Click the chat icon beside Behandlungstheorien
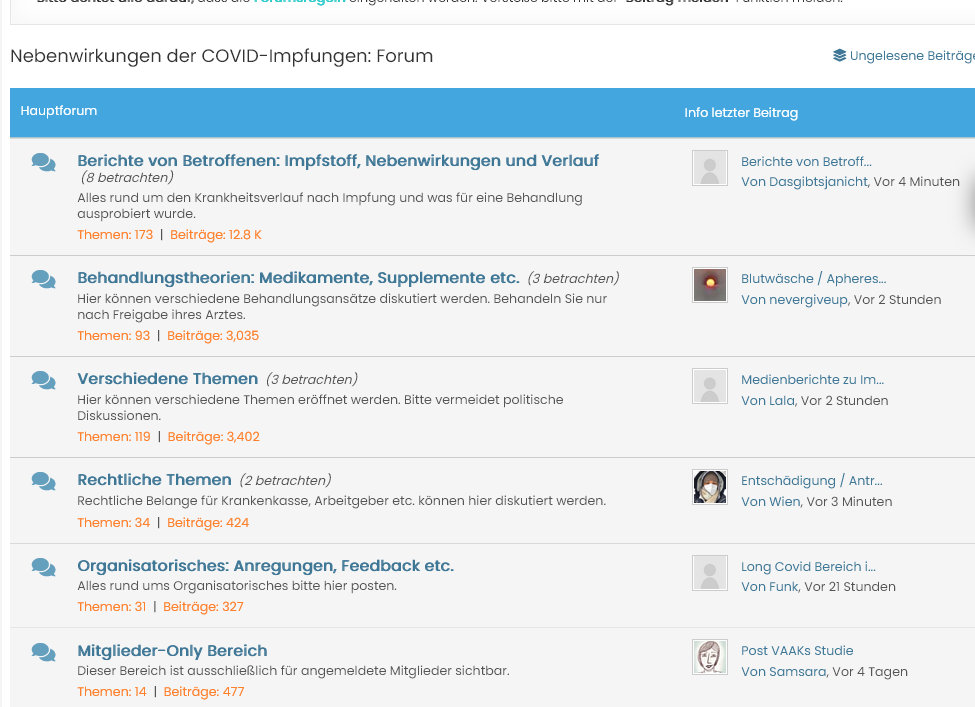Viewport: 975px width, 707px height. pyautogui.click(x=43, y=279)
